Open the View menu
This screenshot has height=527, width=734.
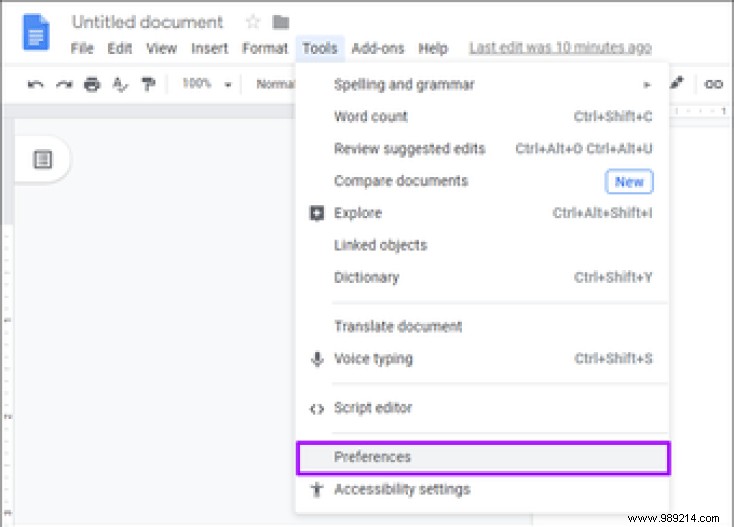(161, 48)
